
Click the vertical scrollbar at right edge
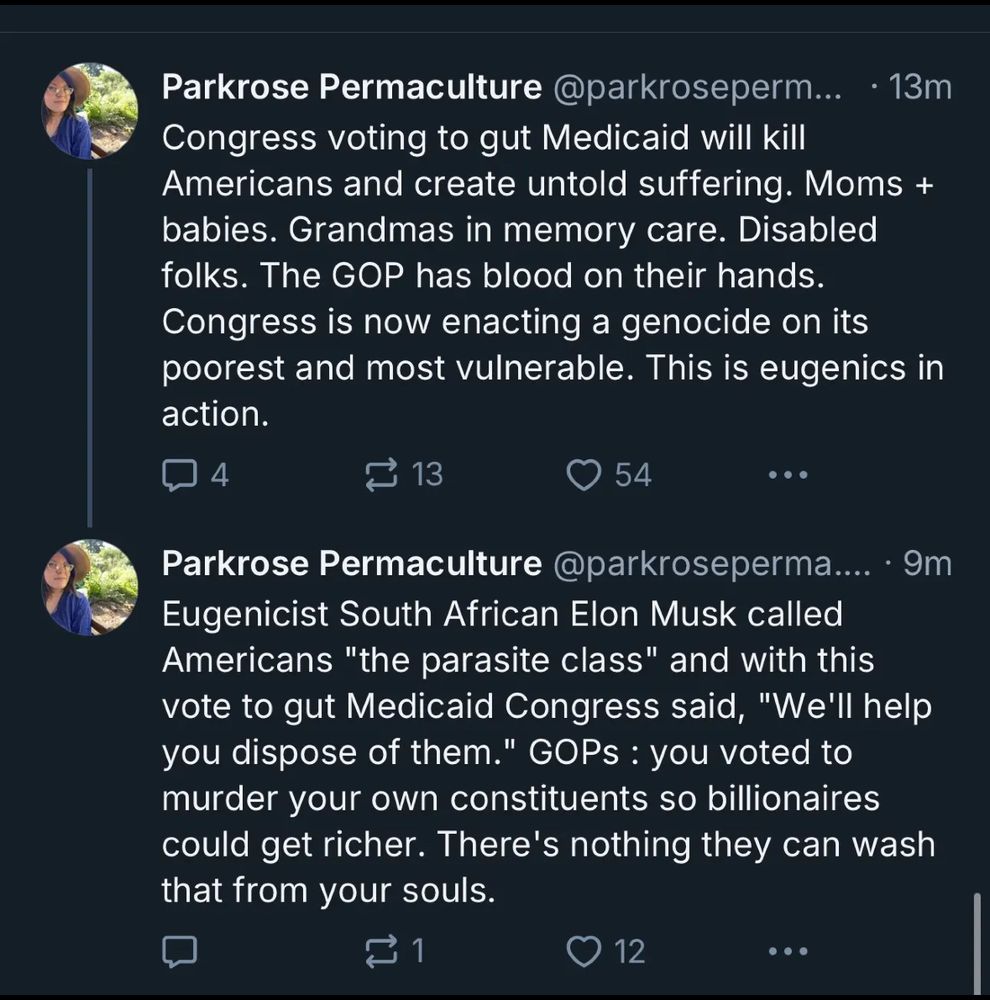978,943
